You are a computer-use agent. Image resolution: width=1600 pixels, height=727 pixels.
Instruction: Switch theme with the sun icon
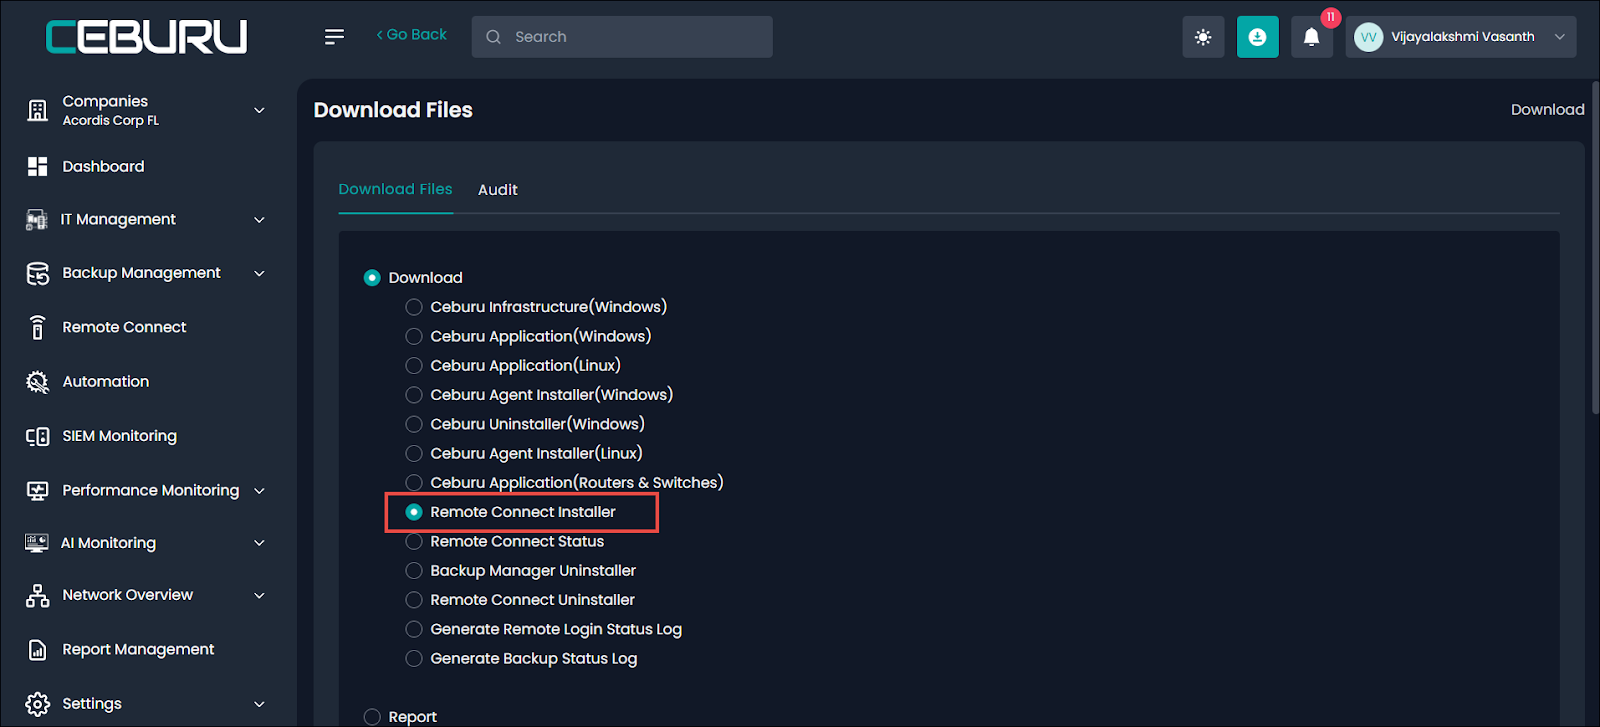(1203, 37)
